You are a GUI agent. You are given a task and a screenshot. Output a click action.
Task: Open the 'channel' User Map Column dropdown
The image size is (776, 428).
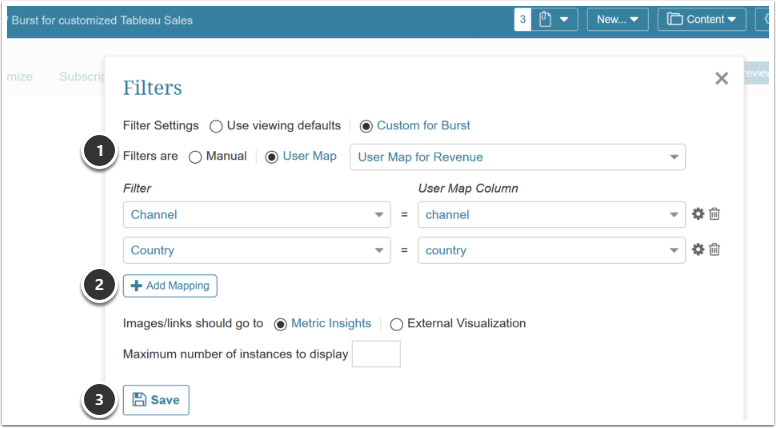tap(551, 214)
